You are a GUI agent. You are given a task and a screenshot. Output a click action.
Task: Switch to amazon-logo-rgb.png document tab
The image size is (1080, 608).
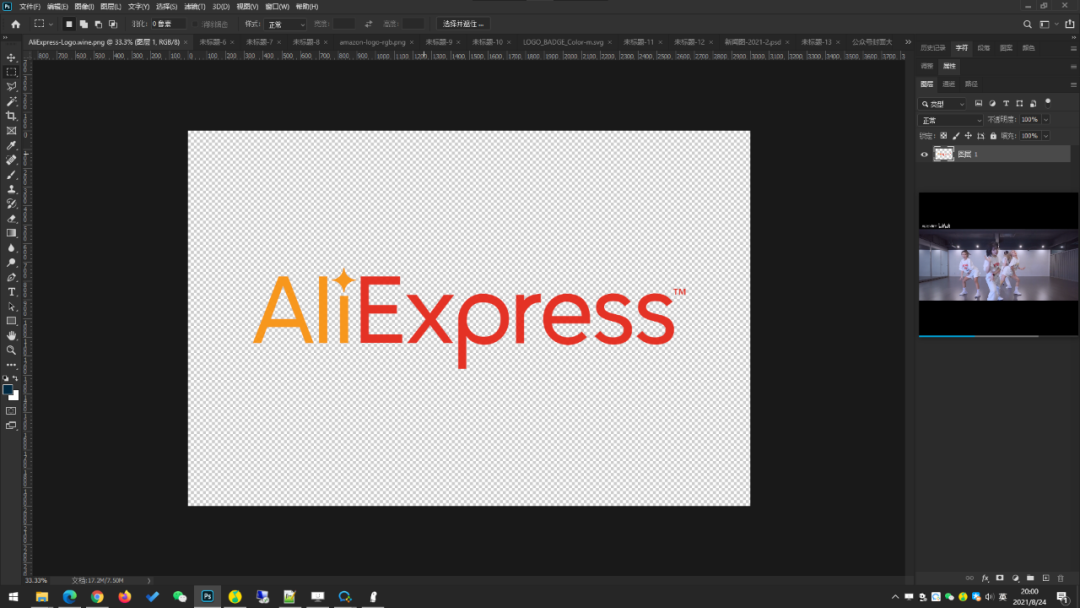pyautogui.click(x=372, y=42)
